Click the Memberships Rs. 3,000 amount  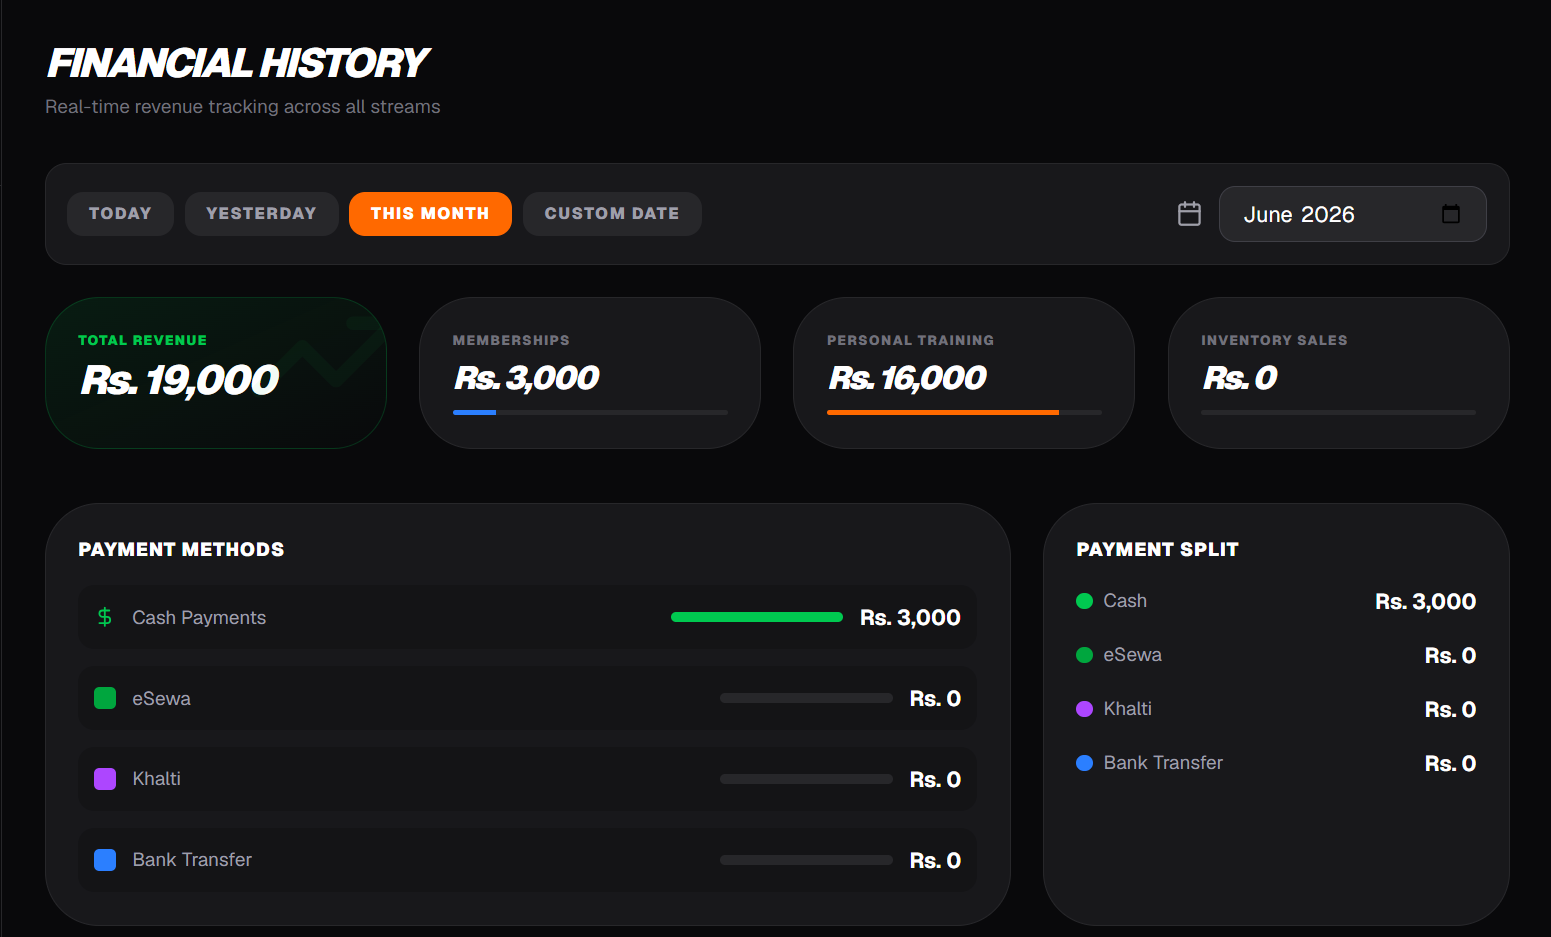(x=527, y=378)
